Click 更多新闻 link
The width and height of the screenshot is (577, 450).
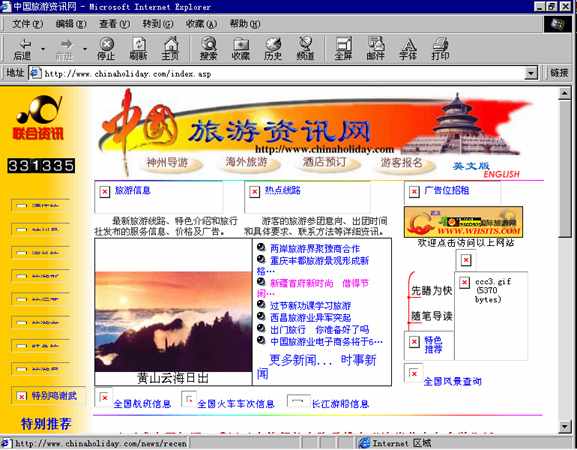tap(300, 360)
